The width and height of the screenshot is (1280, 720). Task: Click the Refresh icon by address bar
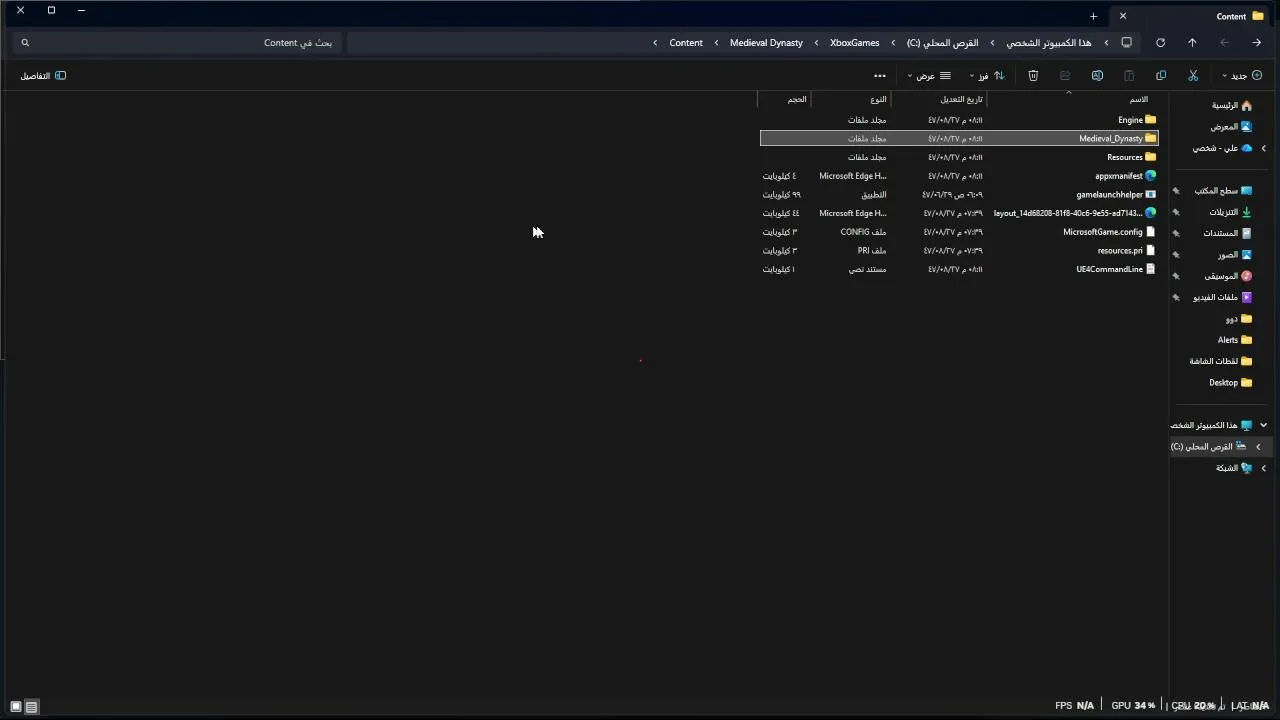(x=1160, y=43)
